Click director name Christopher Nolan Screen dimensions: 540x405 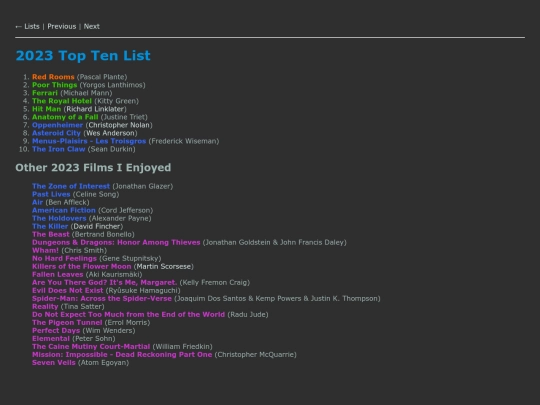click(x=119, y=125)
